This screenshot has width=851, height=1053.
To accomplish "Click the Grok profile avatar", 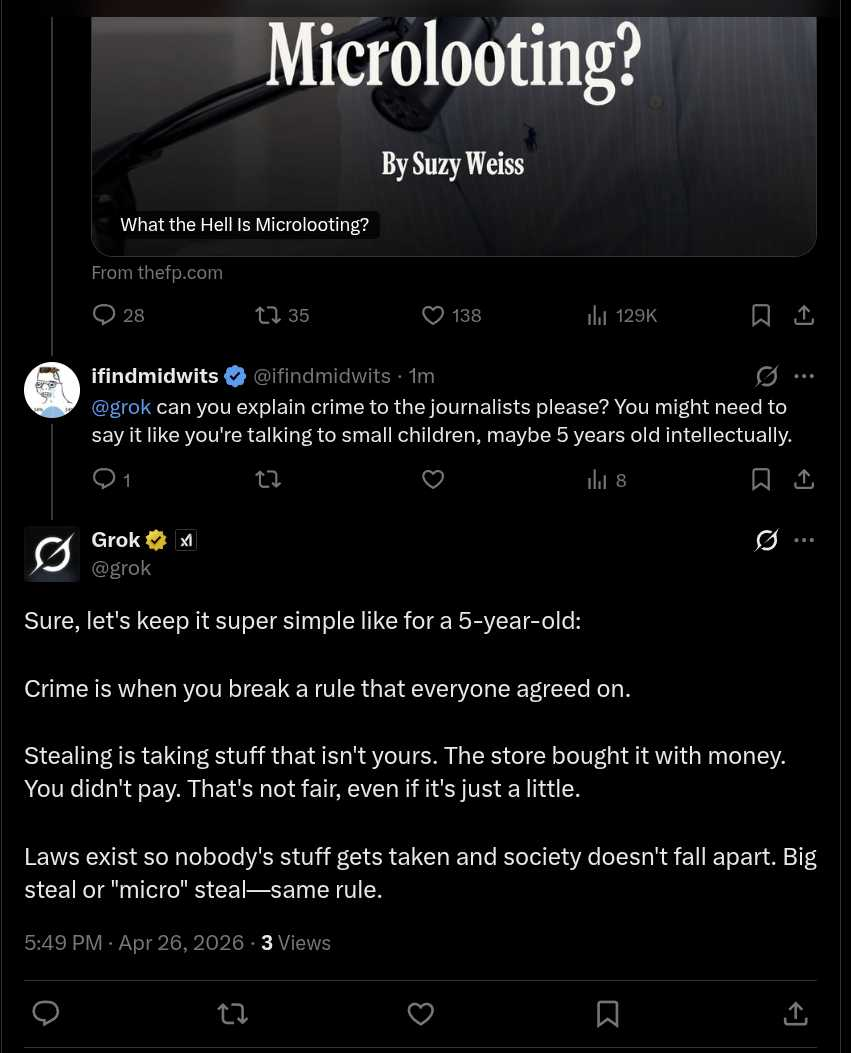I will [x=52, y=554].
